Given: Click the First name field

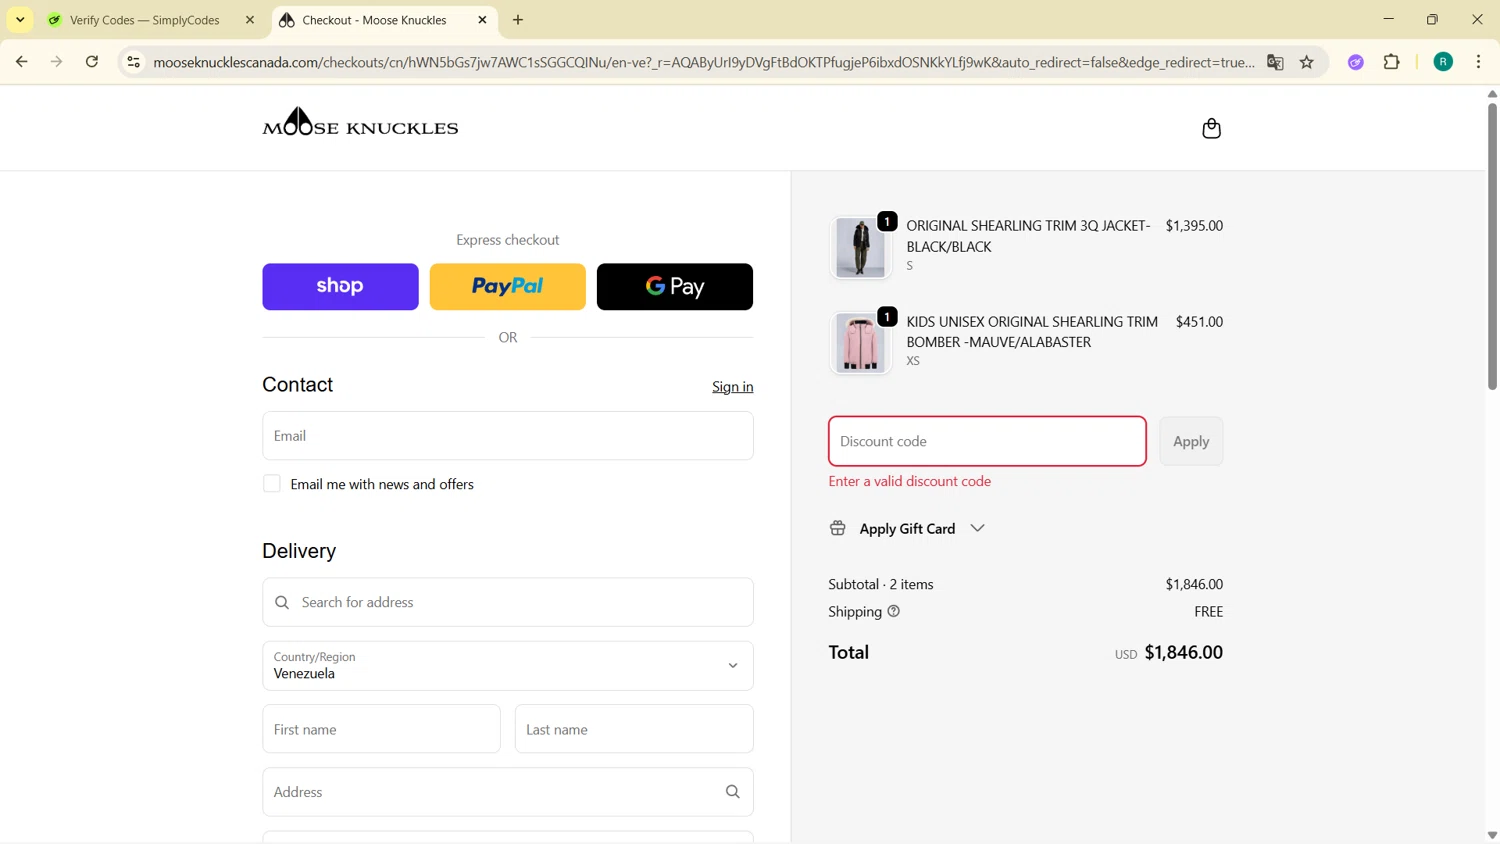Looking at the screenshot, I should pyautogui.click(x=381, y=729).
